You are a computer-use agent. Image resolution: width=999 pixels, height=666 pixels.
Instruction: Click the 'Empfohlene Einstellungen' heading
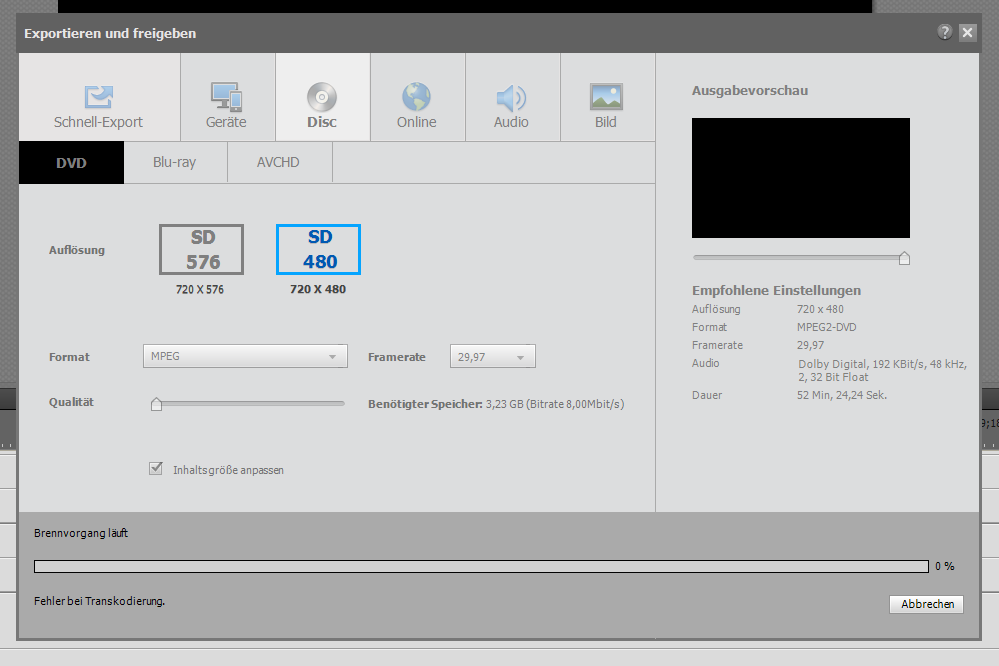tap(776, 291)
